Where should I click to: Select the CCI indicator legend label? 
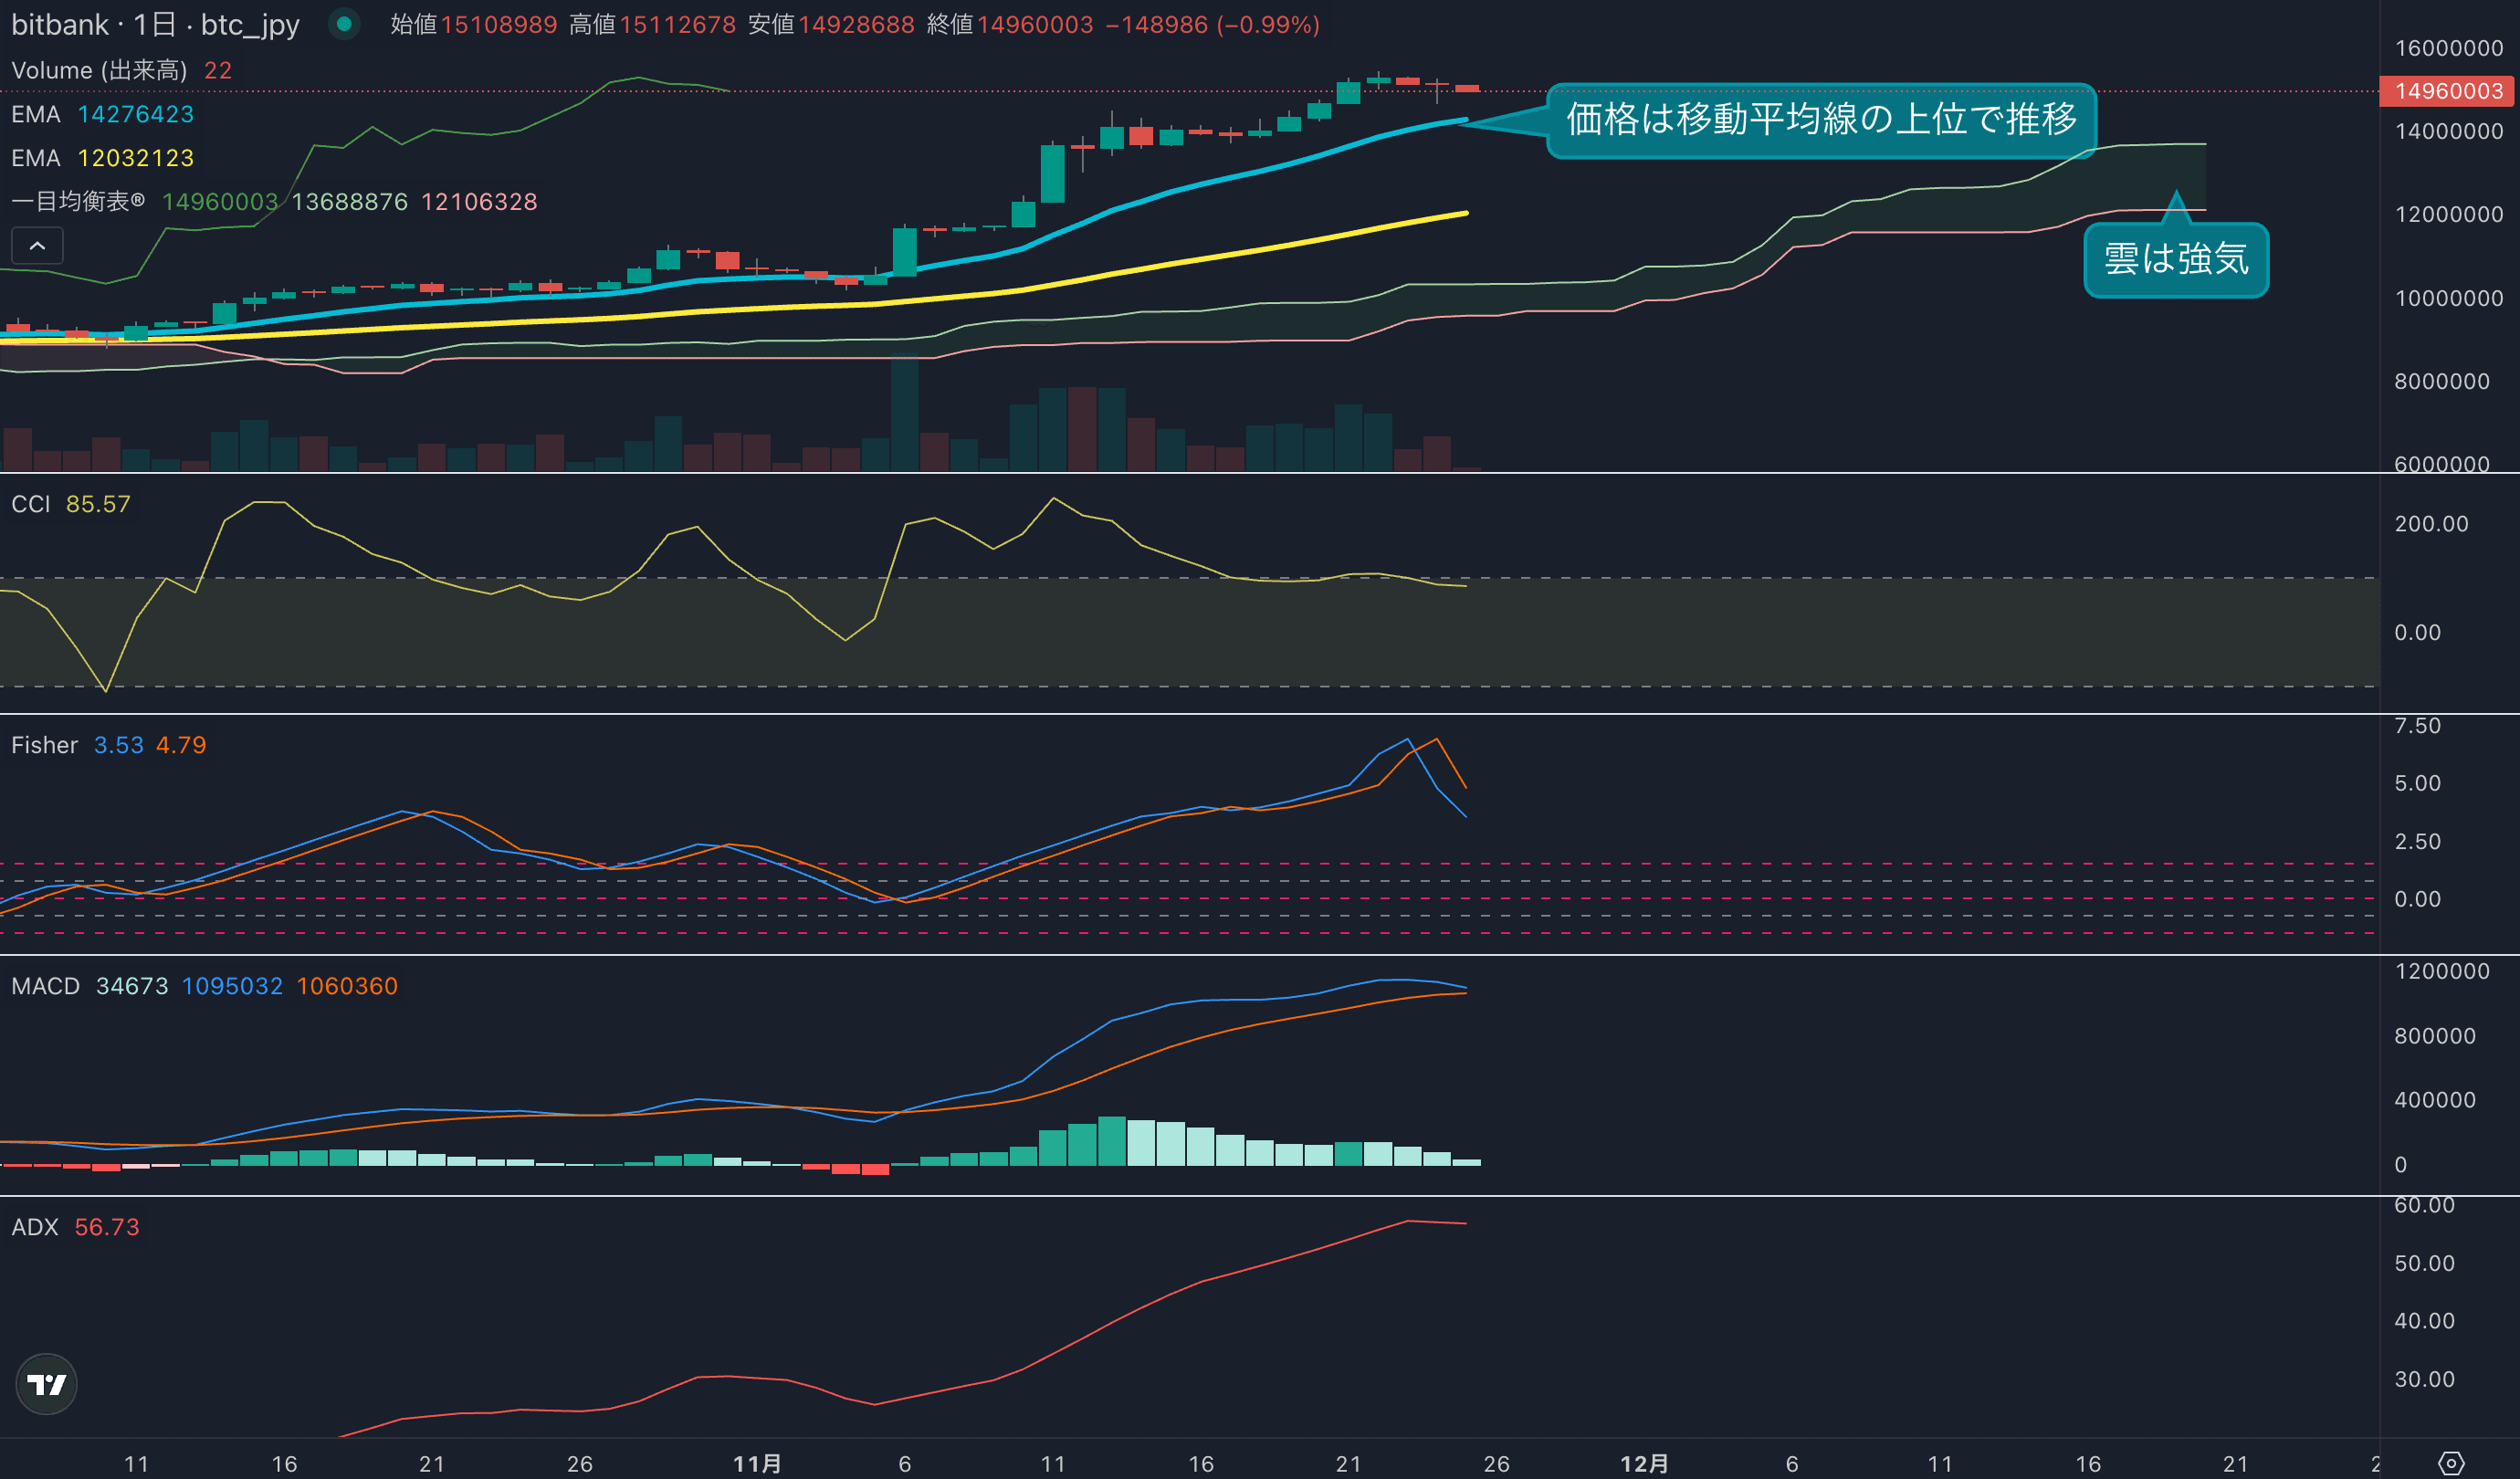[31, 504]
